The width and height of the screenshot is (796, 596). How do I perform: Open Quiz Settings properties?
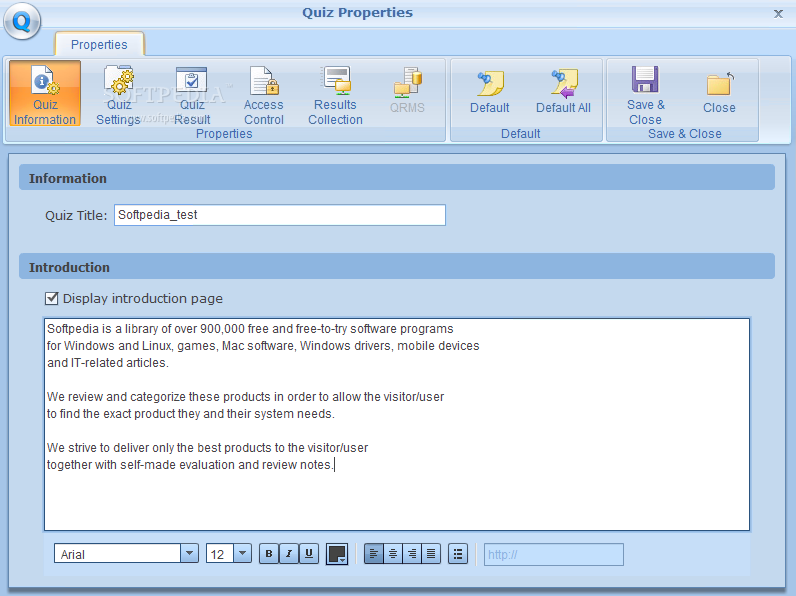119,94
